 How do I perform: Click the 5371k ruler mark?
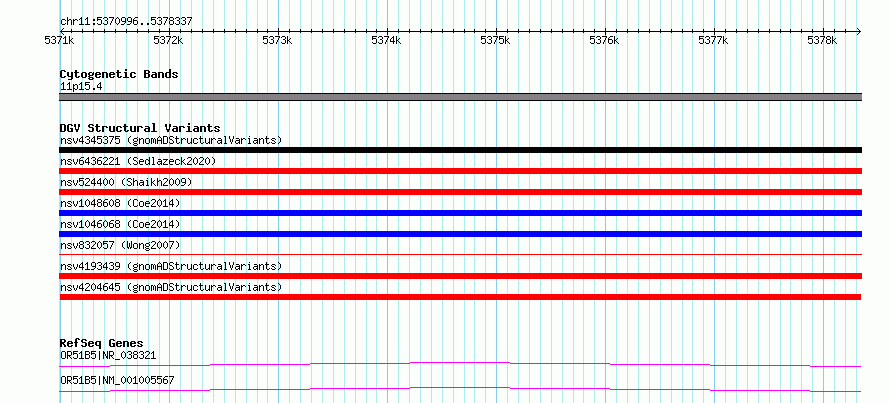coord(60,41)
